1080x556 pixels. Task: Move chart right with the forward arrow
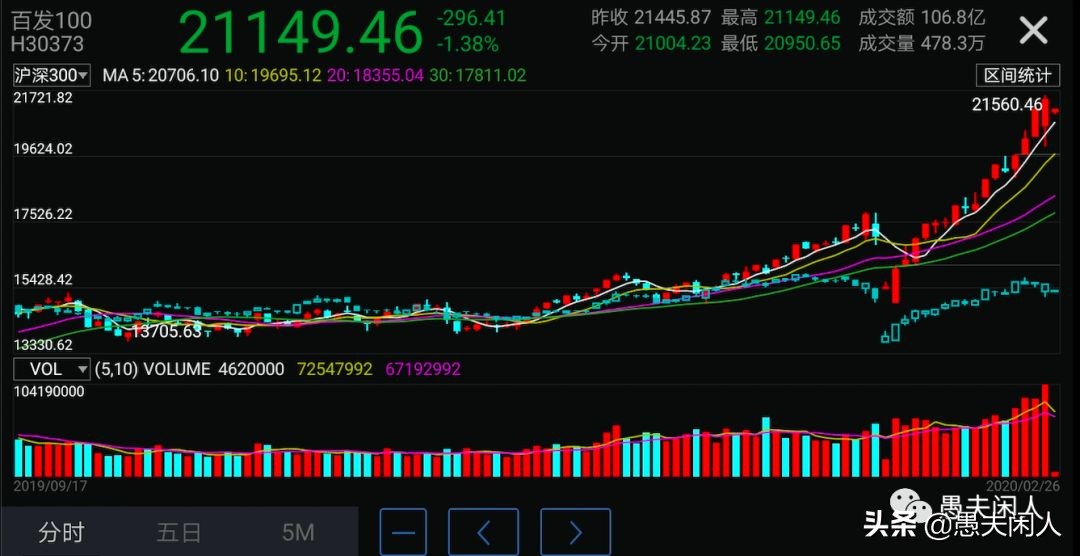tap(576, 533)
